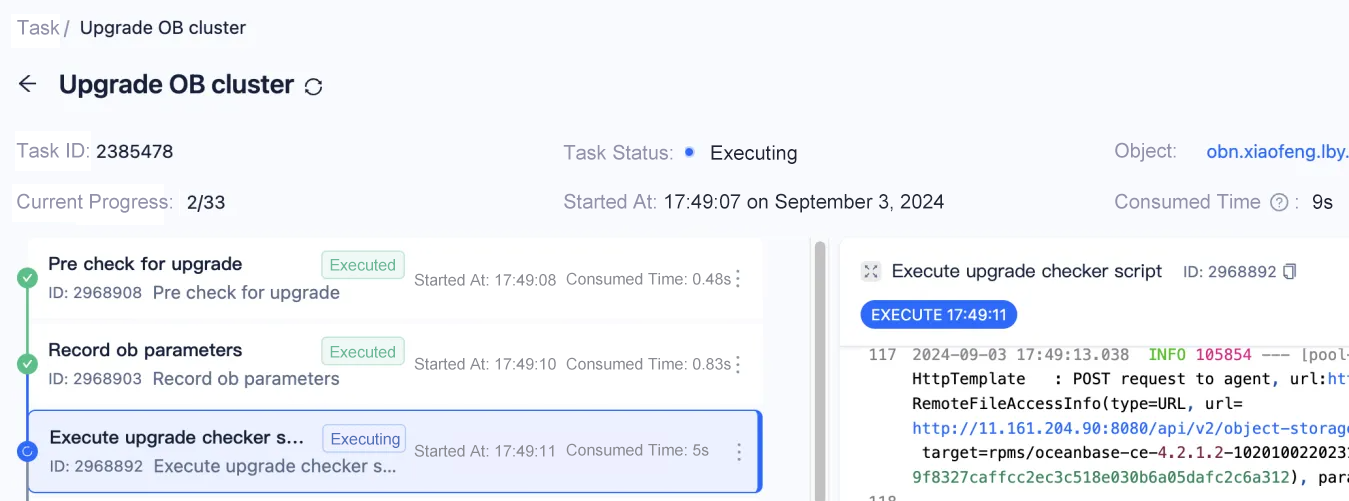Click the Executed badge on Record ob parameters

click(363, 351)
